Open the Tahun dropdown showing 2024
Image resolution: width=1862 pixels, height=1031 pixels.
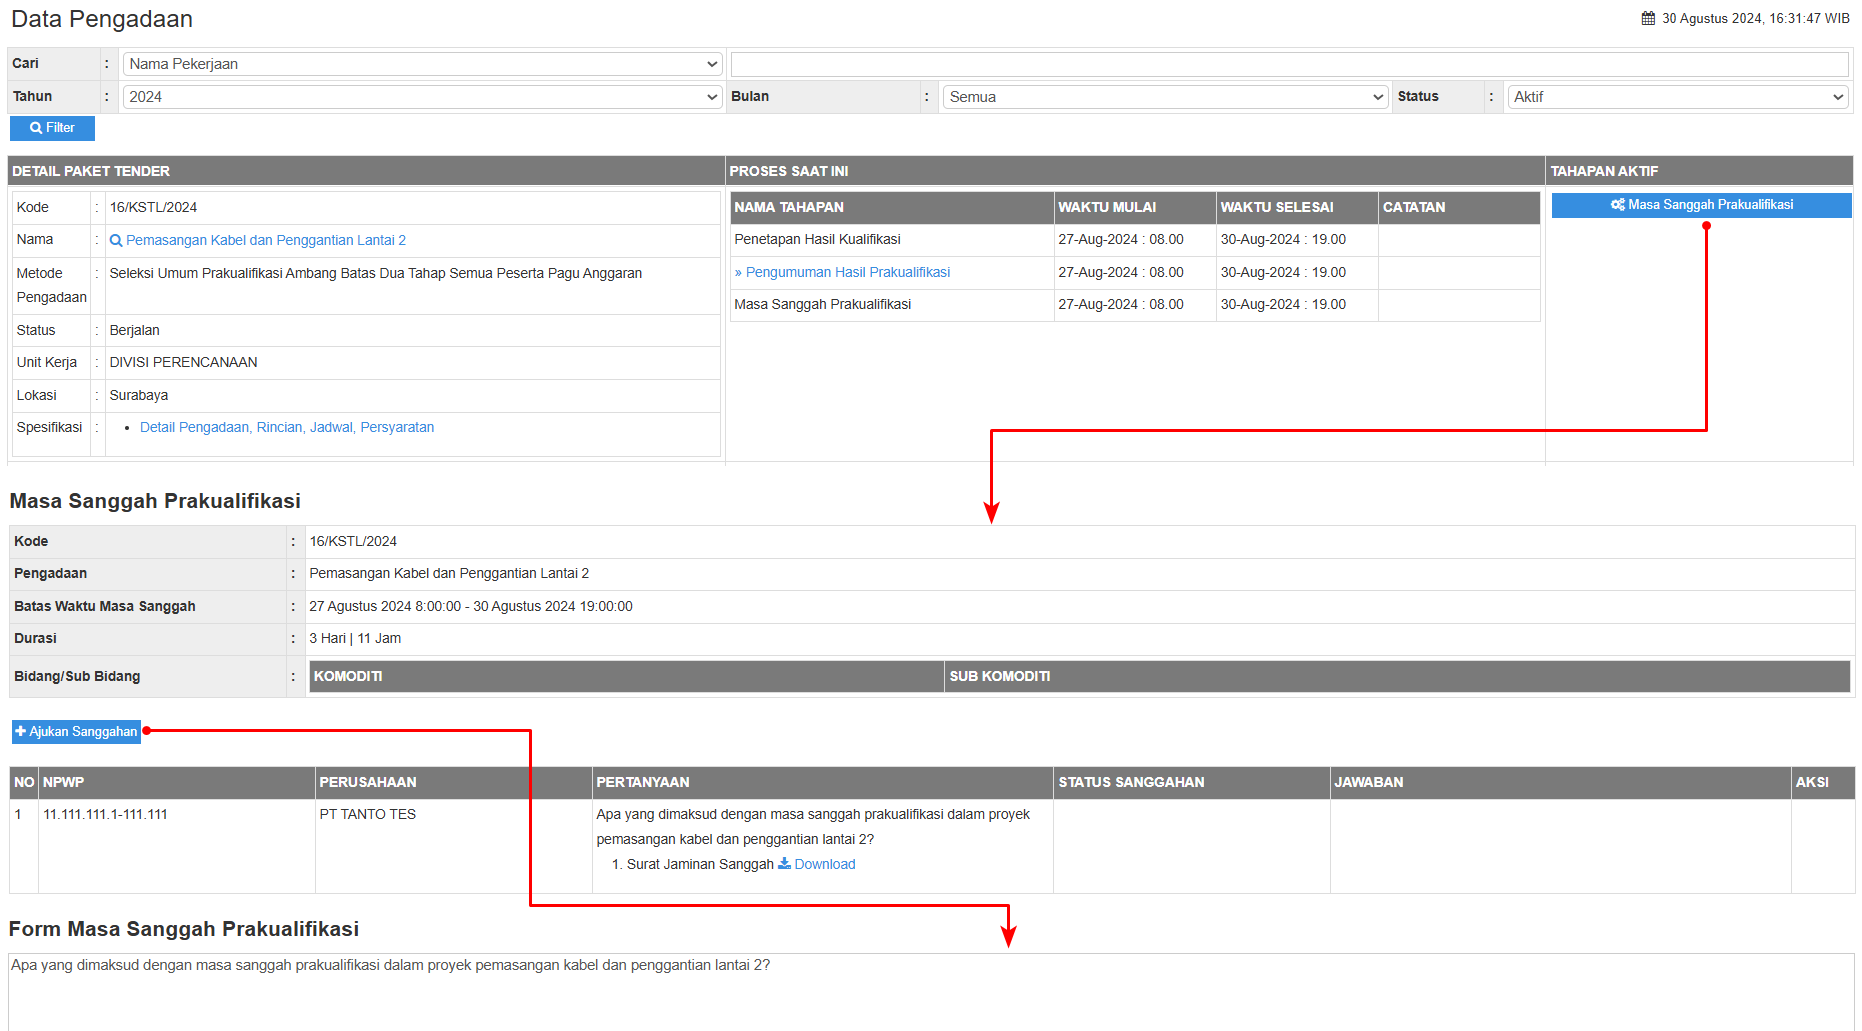pos(422,97)
